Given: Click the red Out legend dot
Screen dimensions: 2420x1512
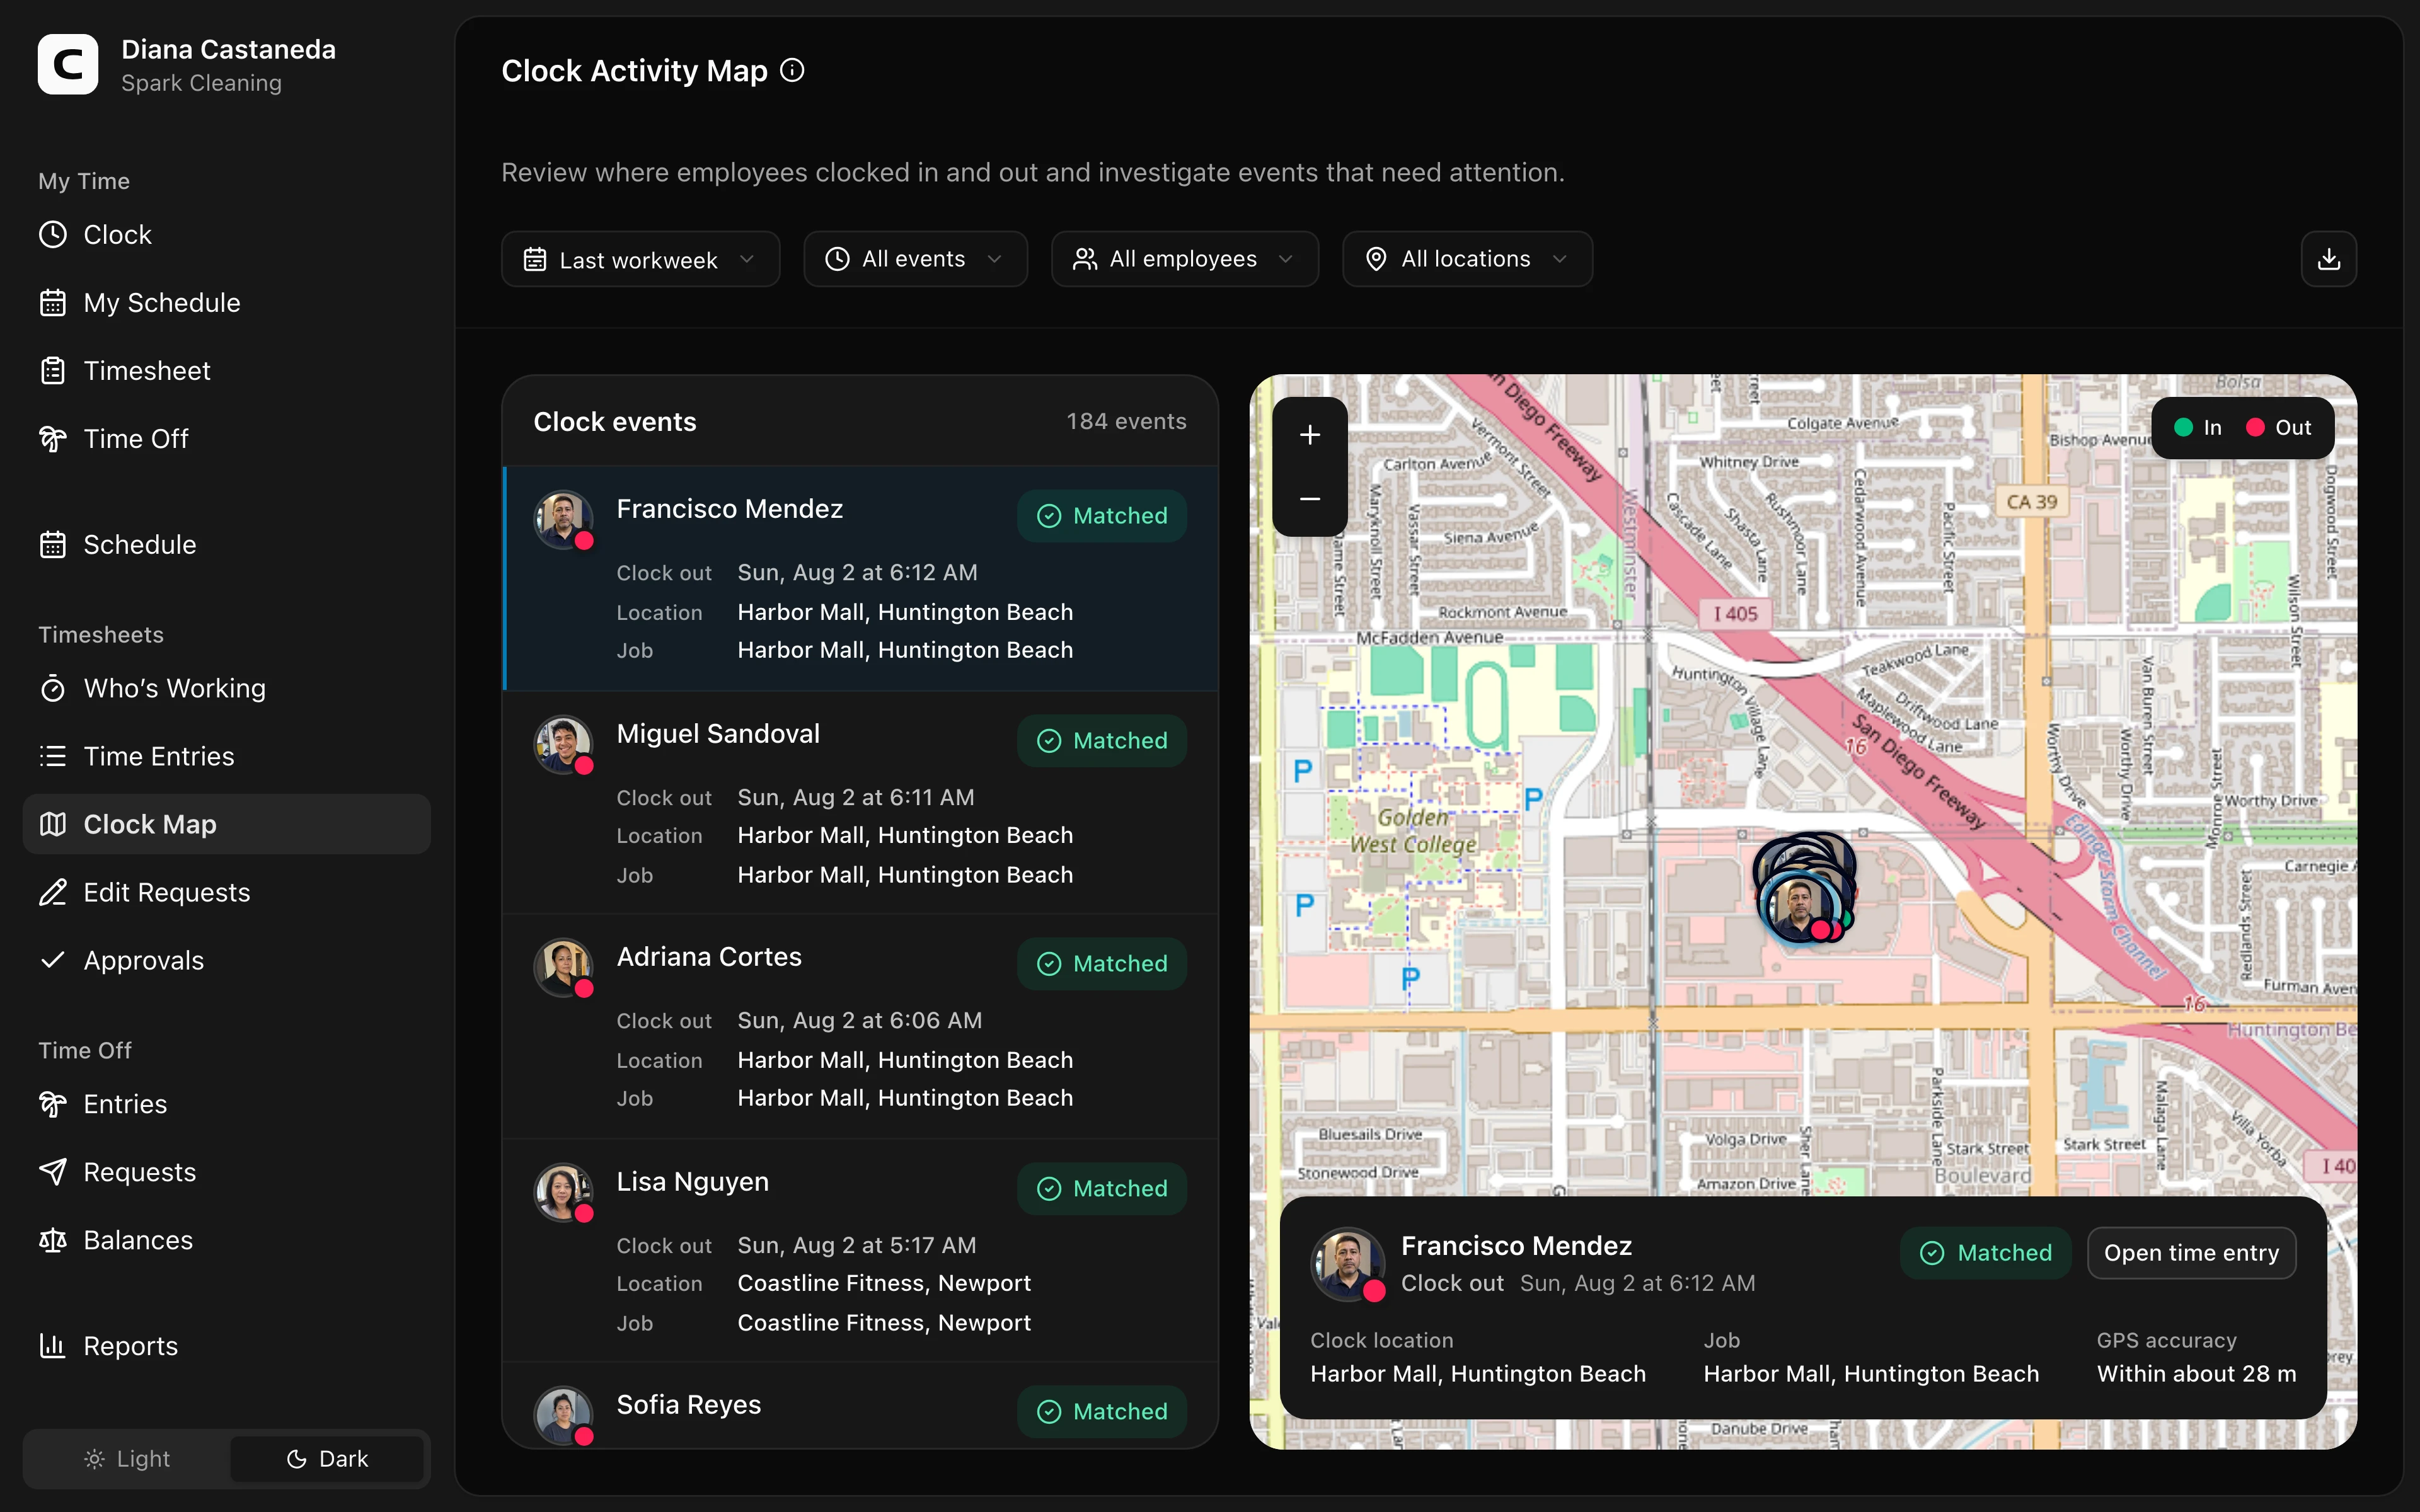Looking at the screenshot, I should click(2255, 428).
